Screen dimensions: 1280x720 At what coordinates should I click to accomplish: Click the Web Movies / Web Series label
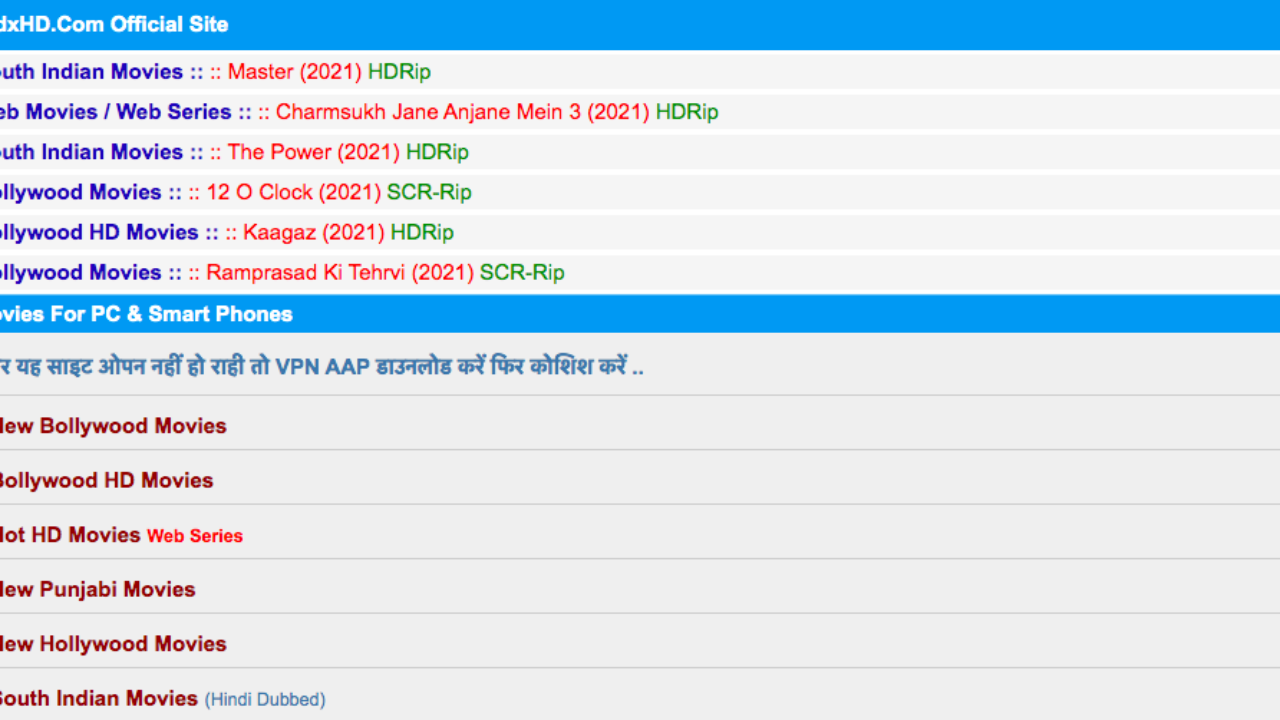click(116, 112)
